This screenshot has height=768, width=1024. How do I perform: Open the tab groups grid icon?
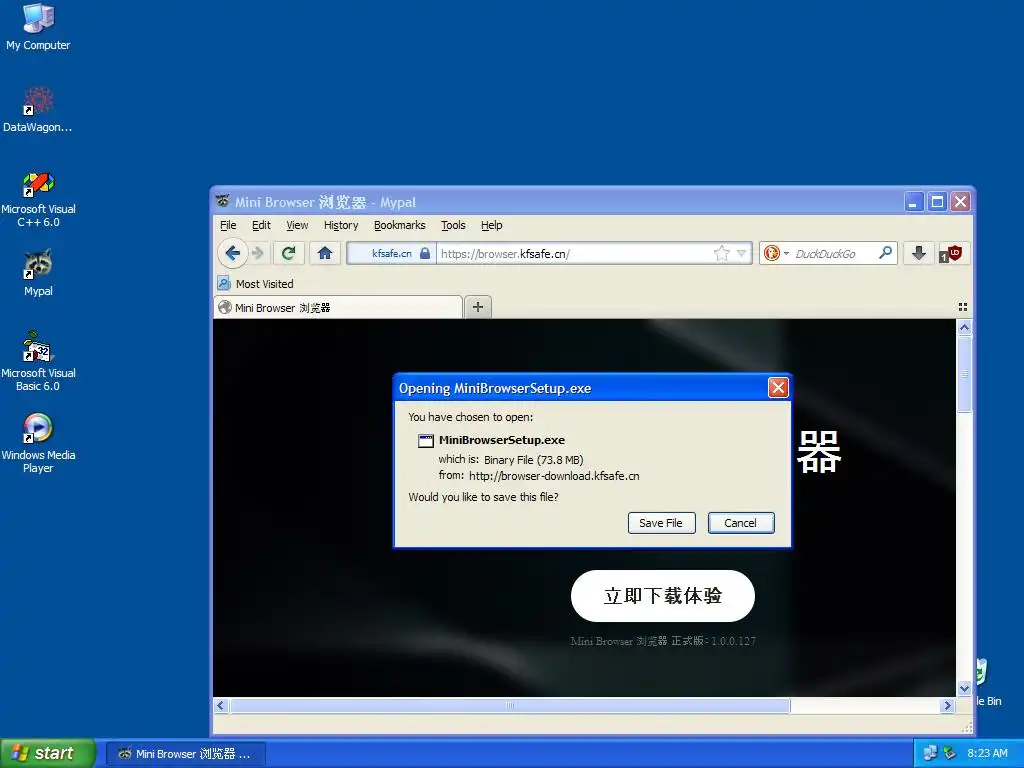[x=962, y=307]
